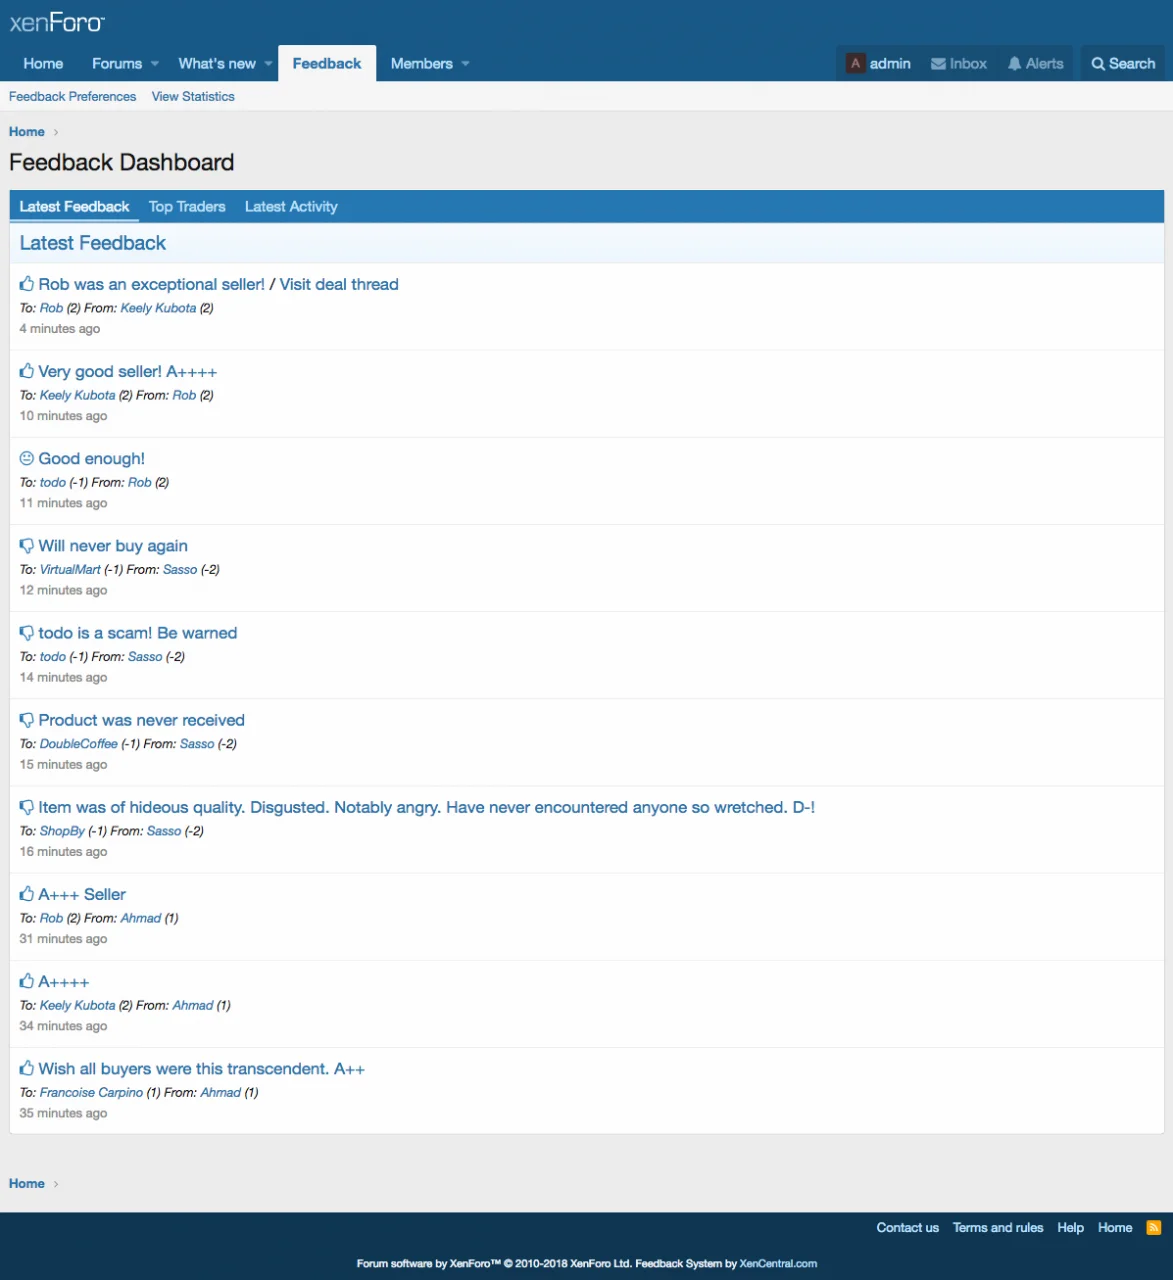Click the admin avatar icon

[855, 64]
